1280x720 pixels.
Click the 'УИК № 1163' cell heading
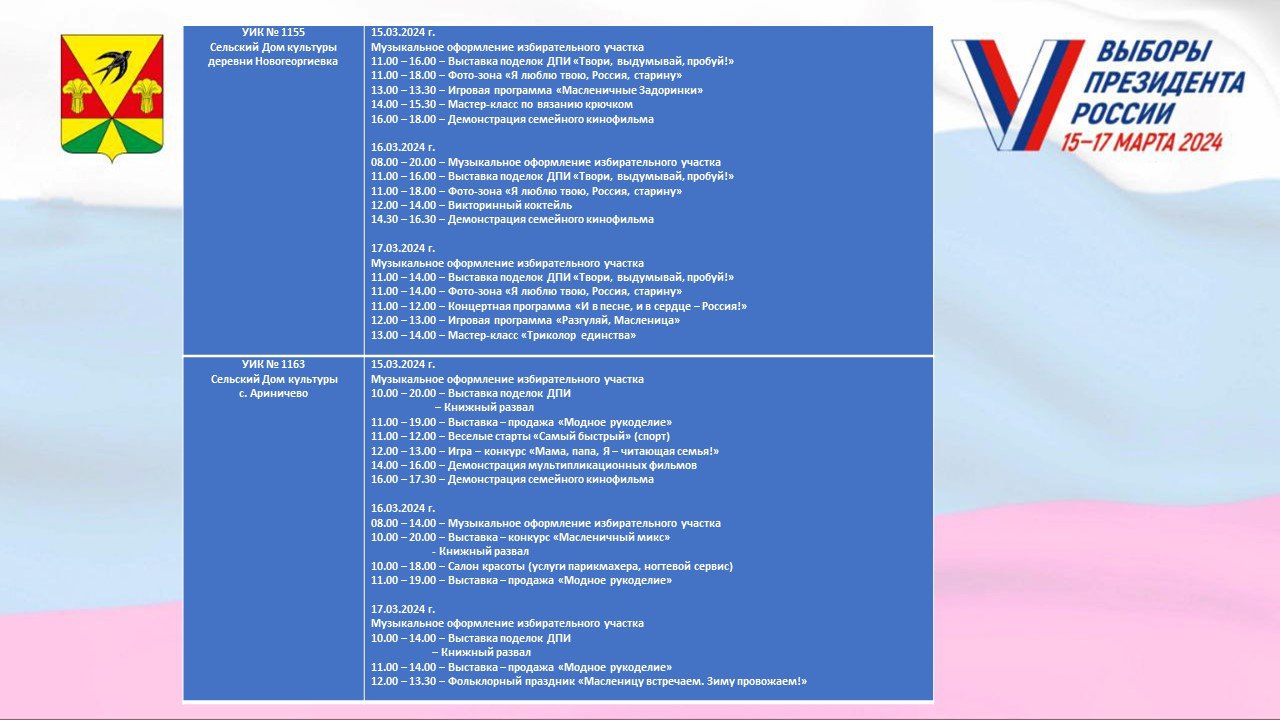tap(274, 365)
